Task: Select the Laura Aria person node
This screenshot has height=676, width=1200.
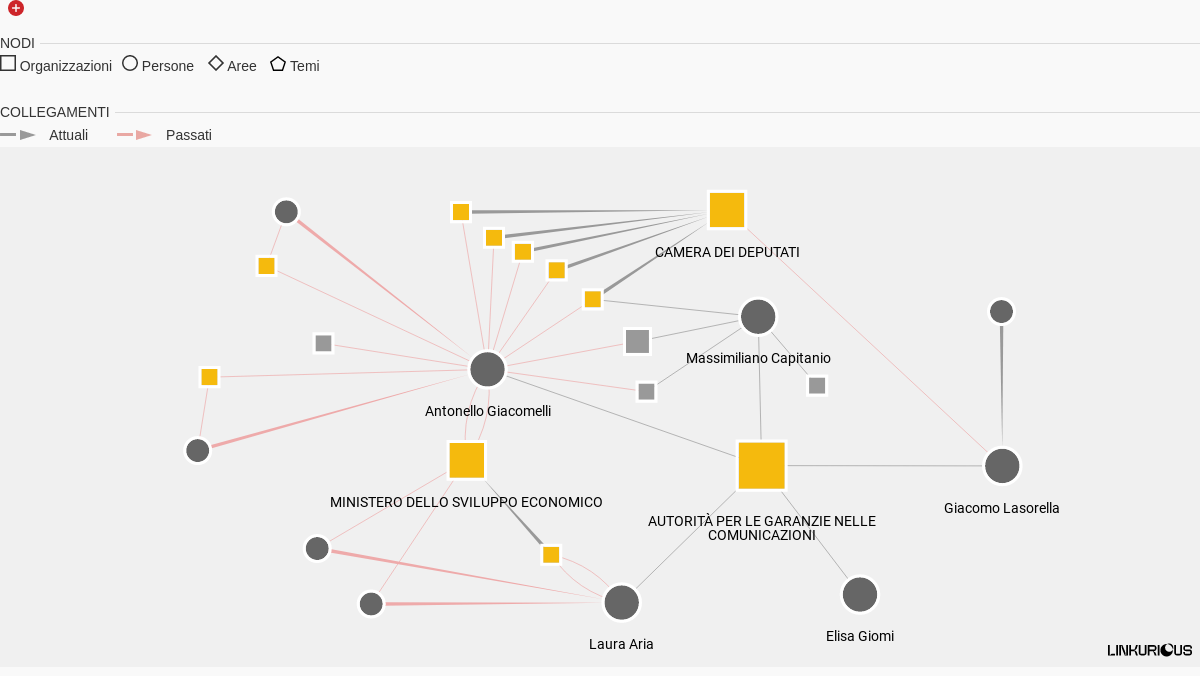Action: pos(622,602)
